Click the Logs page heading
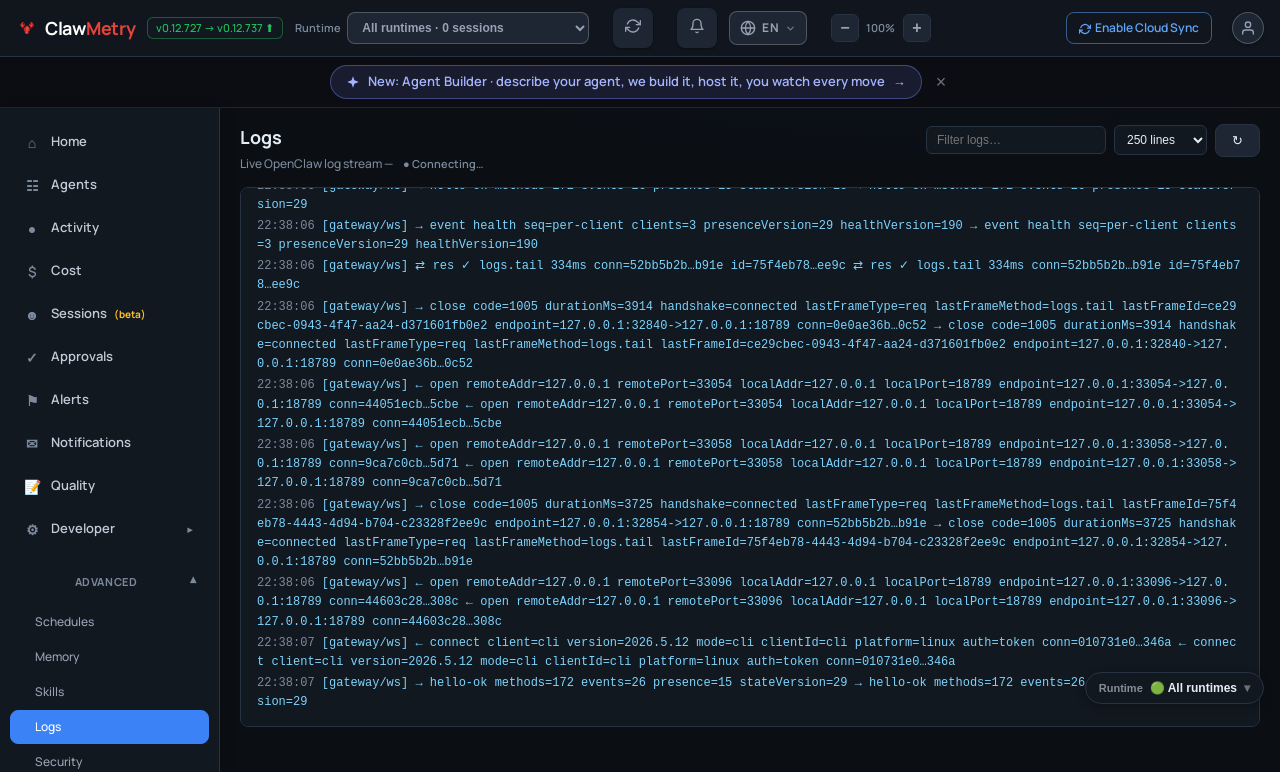This screenshot has width=1280, height=772. (261, 138)
